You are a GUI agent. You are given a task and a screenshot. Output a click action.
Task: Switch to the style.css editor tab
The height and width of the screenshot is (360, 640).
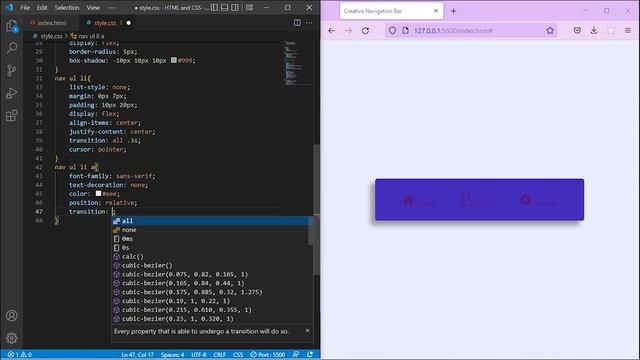105,23
